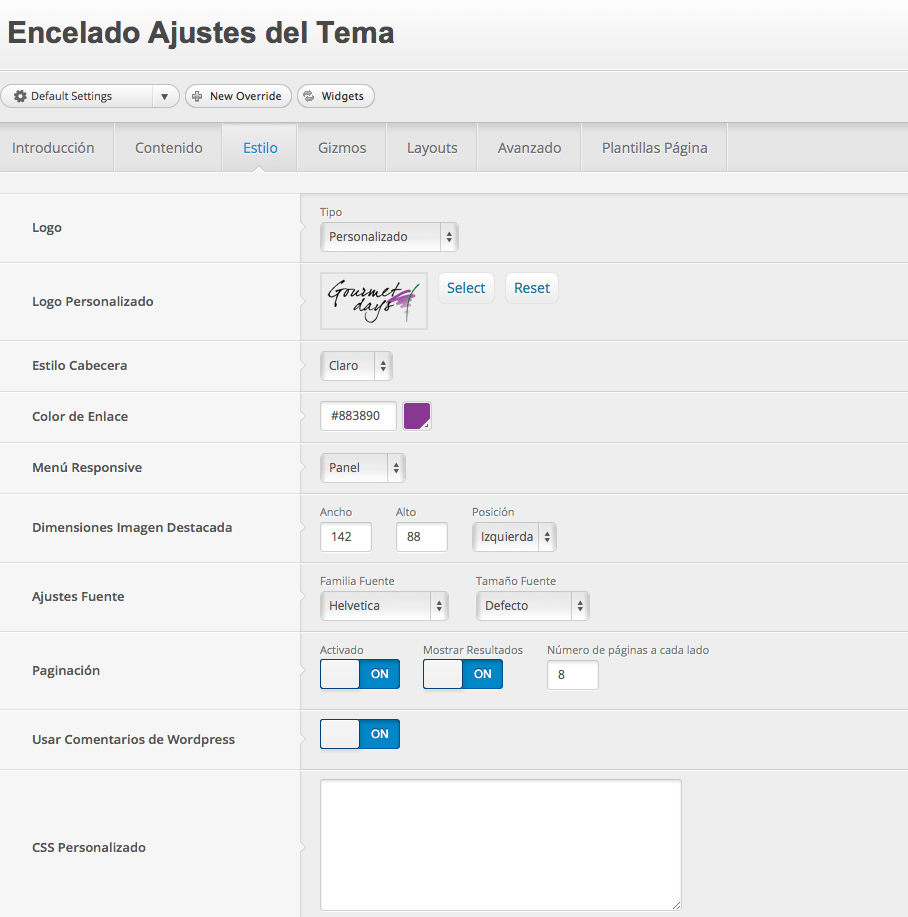Click the refresh icon on Widgets button

click(309, 96)
